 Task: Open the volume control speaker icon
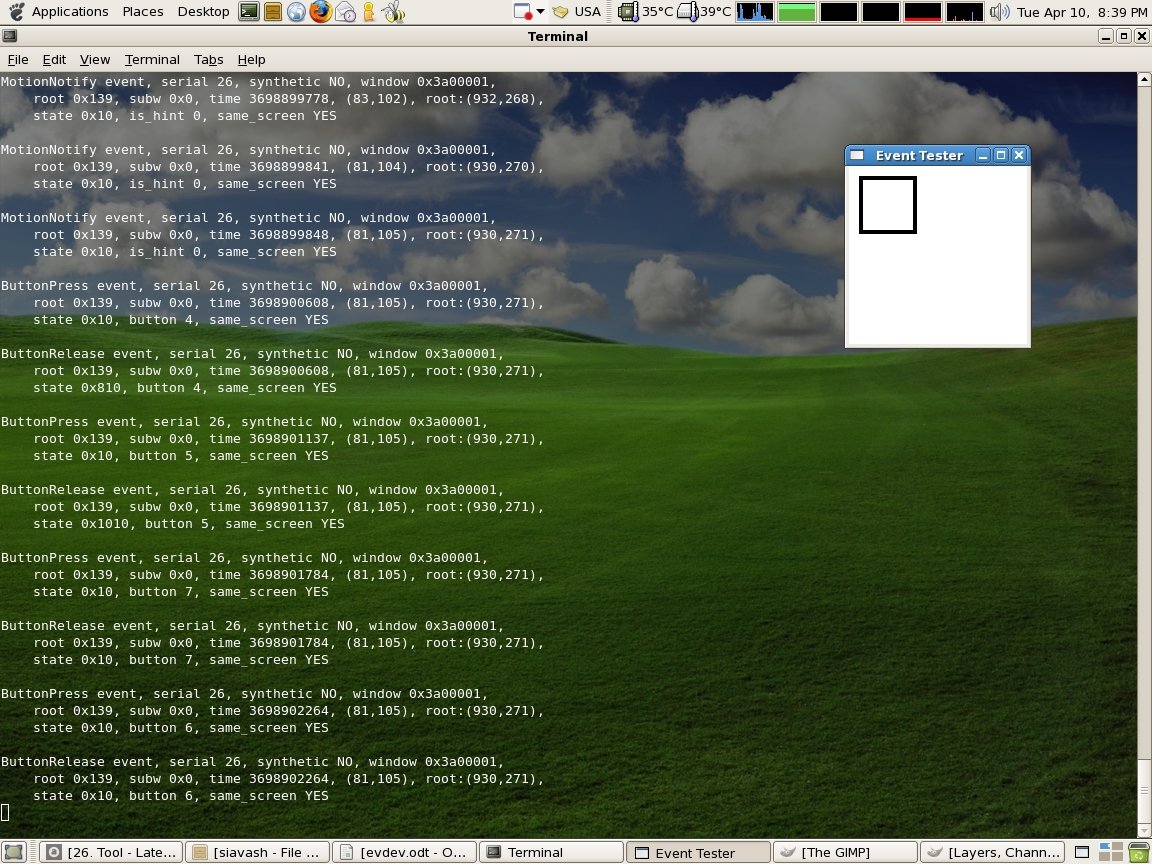[x=999, y=12]
